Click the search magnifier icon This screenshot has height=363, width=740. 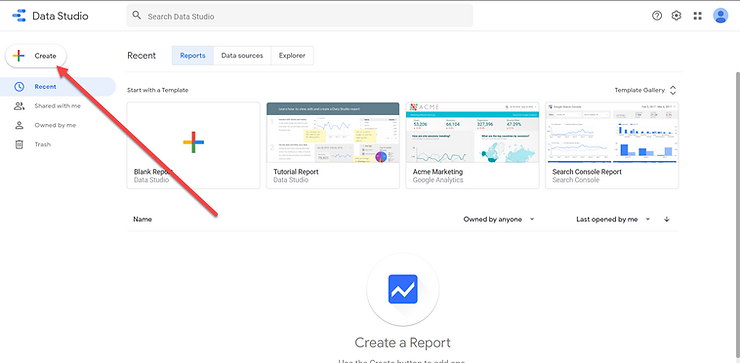point(137,16)
